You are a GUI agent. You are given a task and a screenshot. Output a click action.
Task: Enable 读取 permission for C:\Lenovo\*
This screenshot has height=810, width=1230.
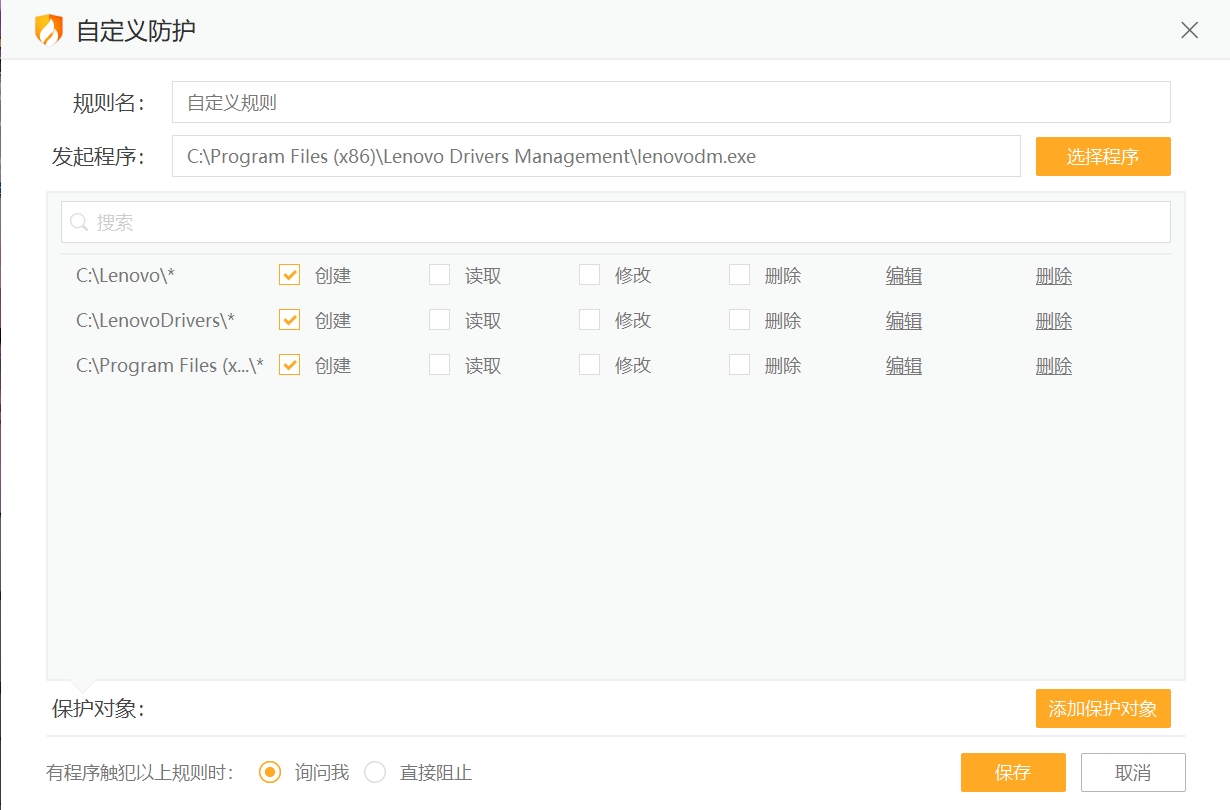(439, 274)
